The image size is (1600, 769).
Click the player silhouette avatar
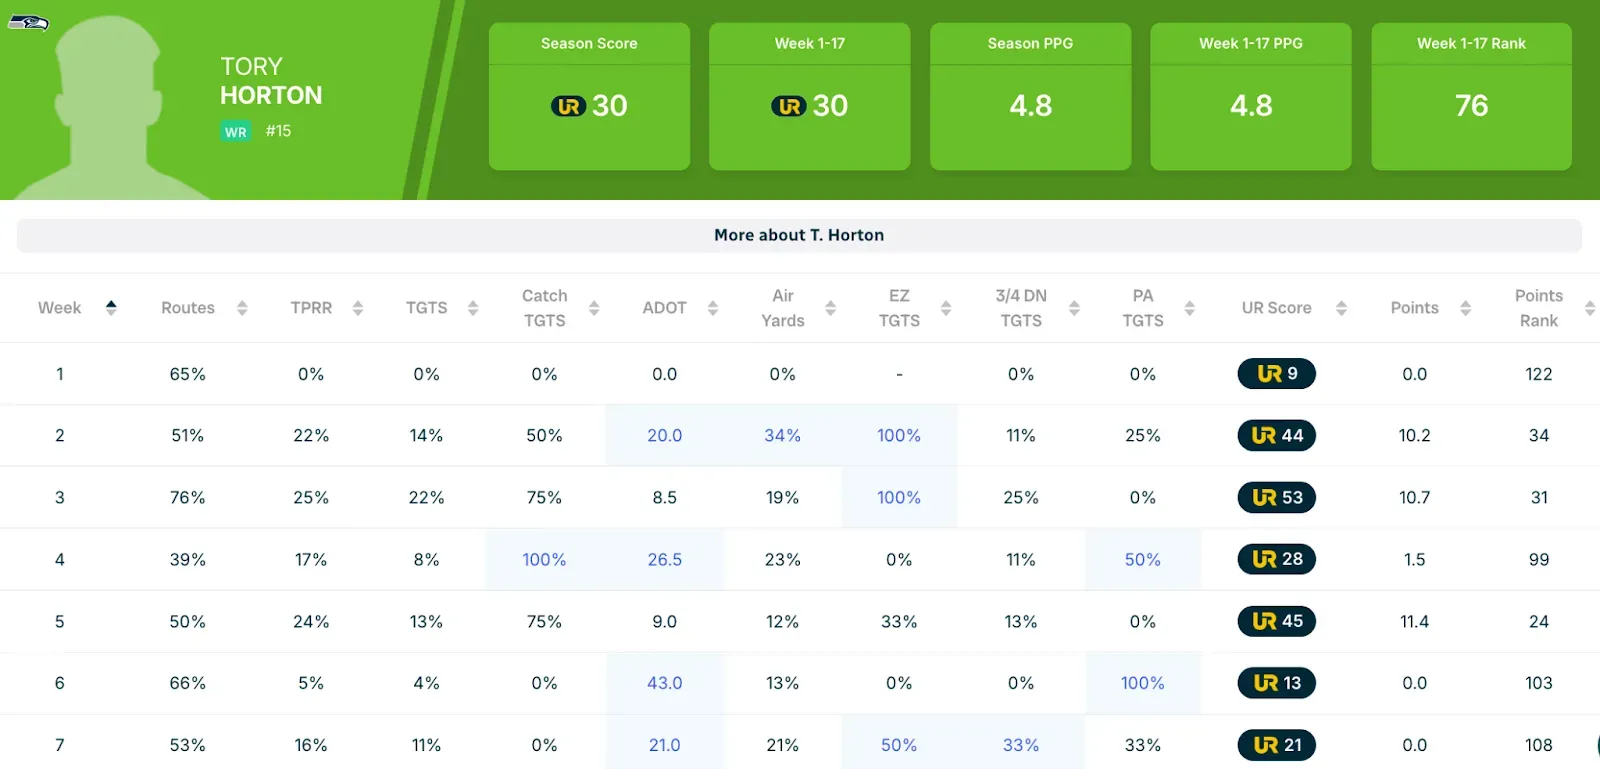[108, 110]
